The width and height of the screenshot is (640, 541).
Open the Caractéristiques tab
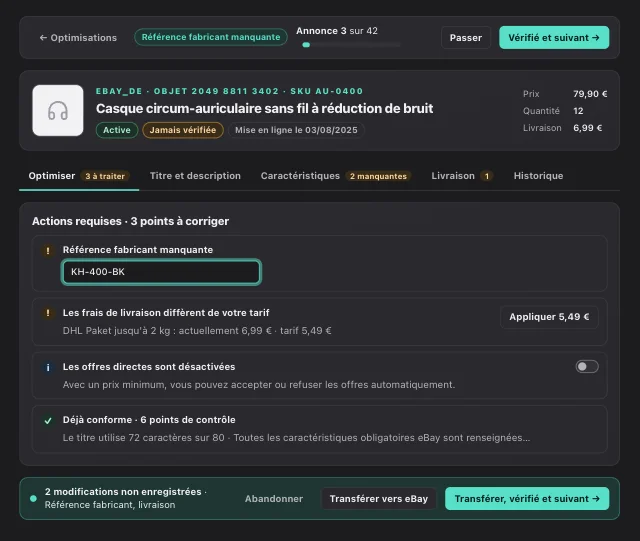tap(336, 176)
